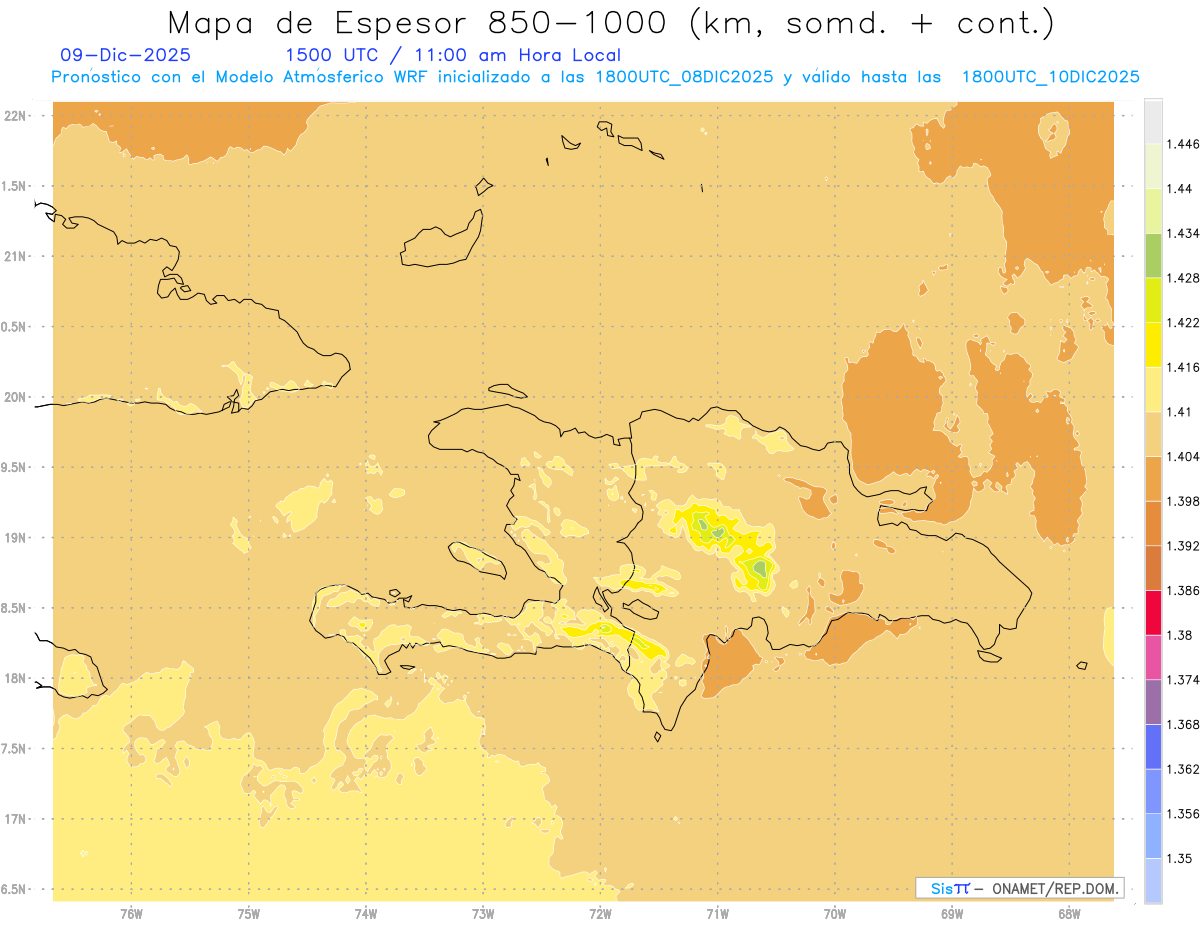Click the light orange swatch between 1.398 and 1.404

(1153, 479)
